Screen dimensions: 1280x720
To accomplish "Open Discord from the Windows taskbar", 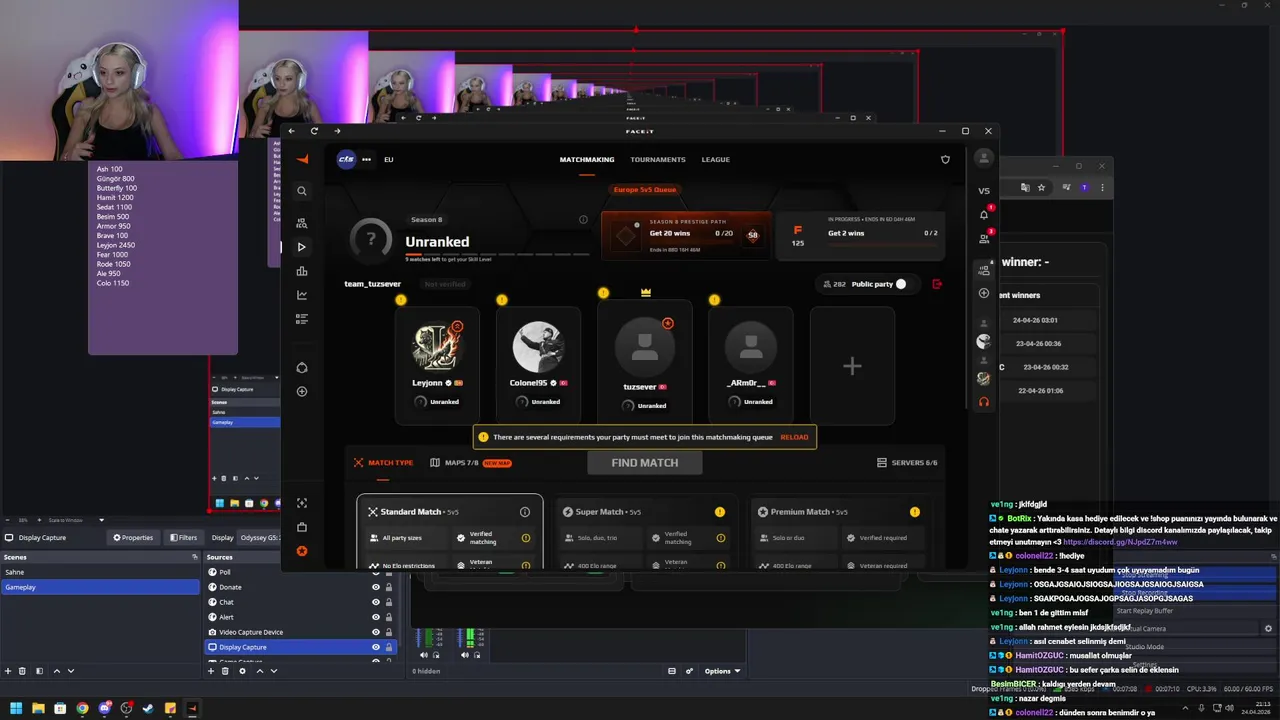I will [104, 708].
